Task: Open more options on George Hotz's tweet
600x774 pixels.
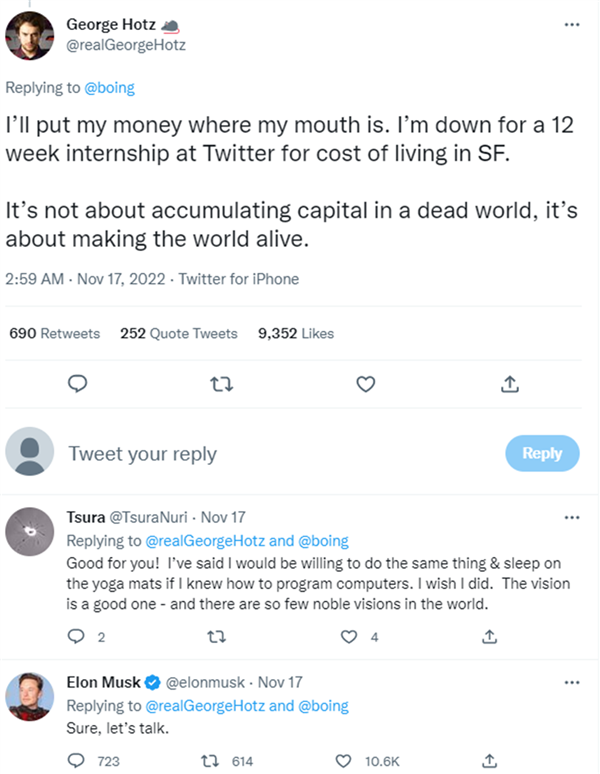Action: click(572, 24)
